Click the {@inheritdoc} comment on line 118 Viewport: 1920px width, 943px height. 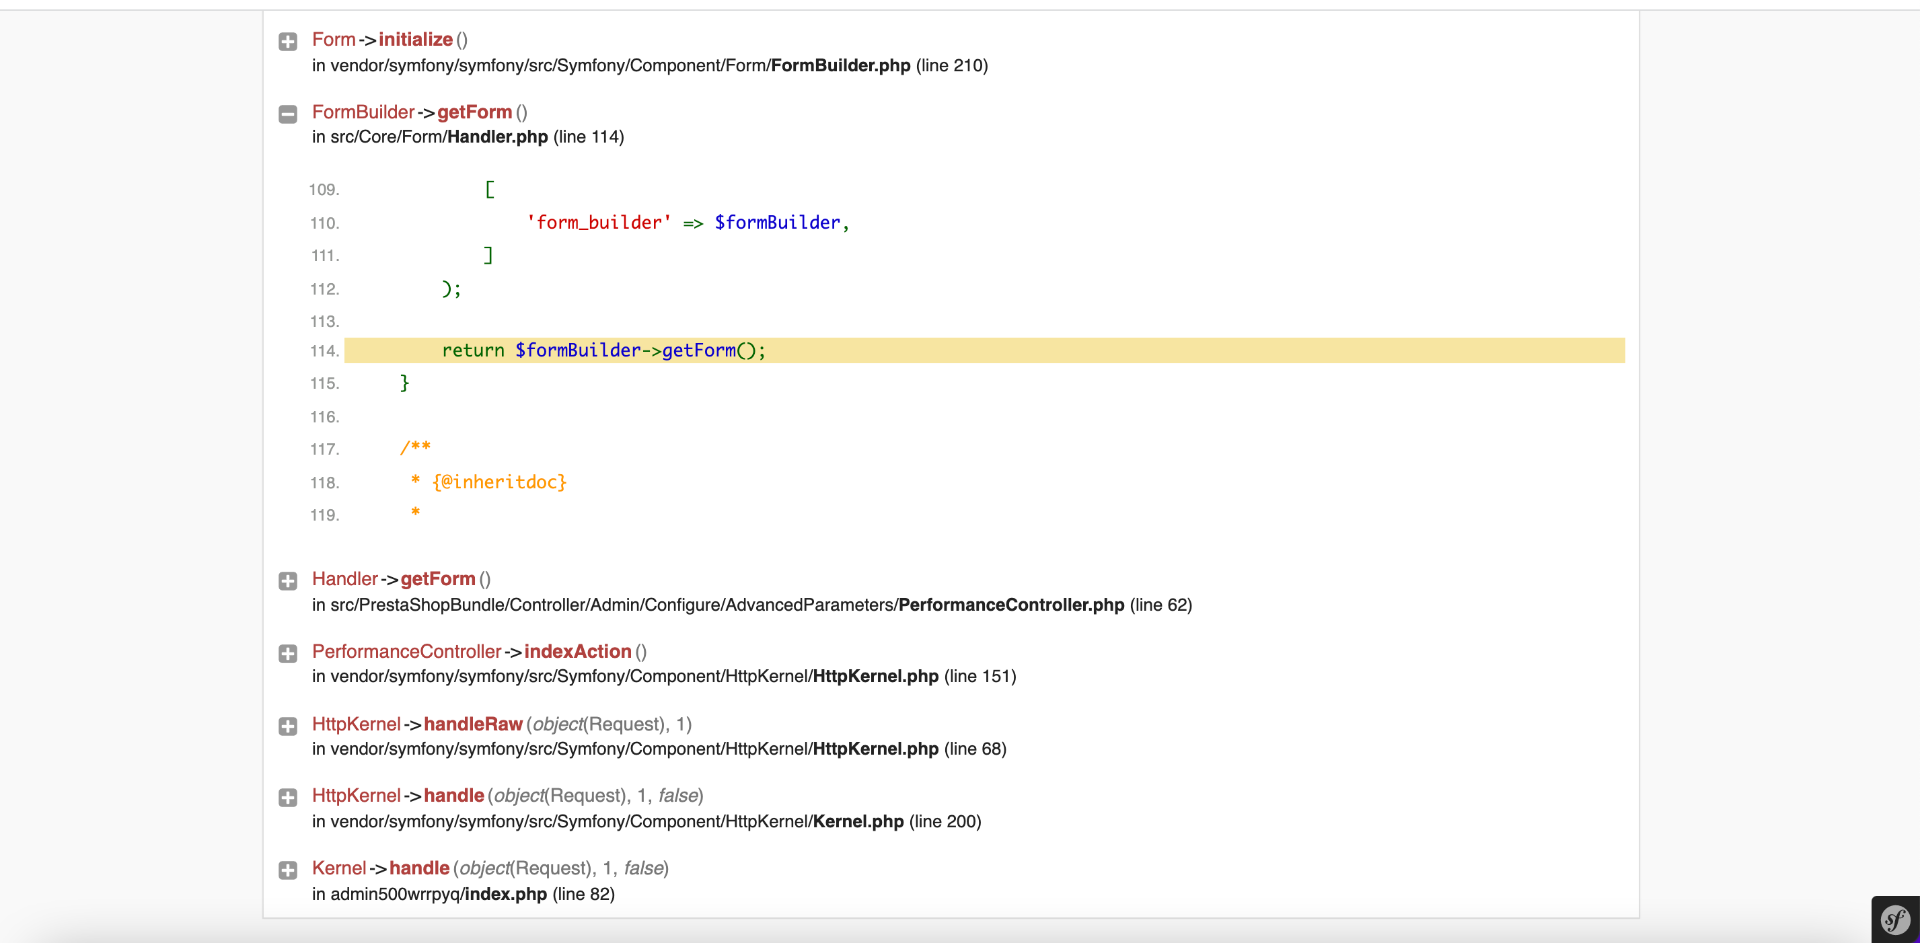pyautogui.click(x=500, y=482)
